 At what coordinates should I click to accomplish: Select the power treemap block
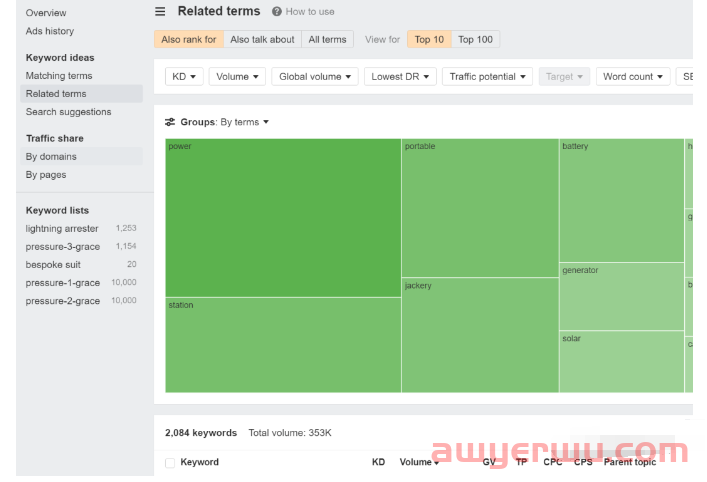tap(283, 218)
